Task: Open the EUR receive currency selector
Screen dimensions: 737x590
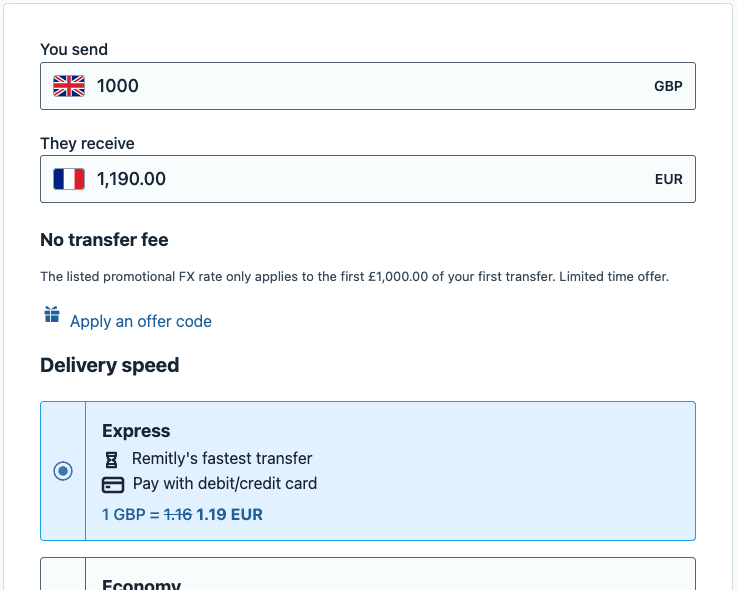Action: click(x=667, y=180)
